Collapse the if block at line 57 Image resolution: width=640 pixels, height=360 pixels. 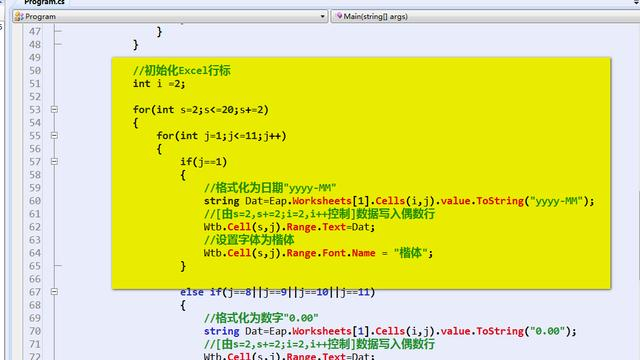click(x=54, y=162)
